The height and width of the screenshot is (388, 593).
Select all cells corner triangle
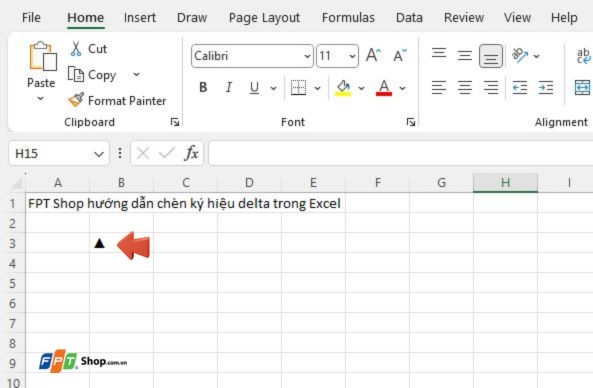(x=17, y=183)
